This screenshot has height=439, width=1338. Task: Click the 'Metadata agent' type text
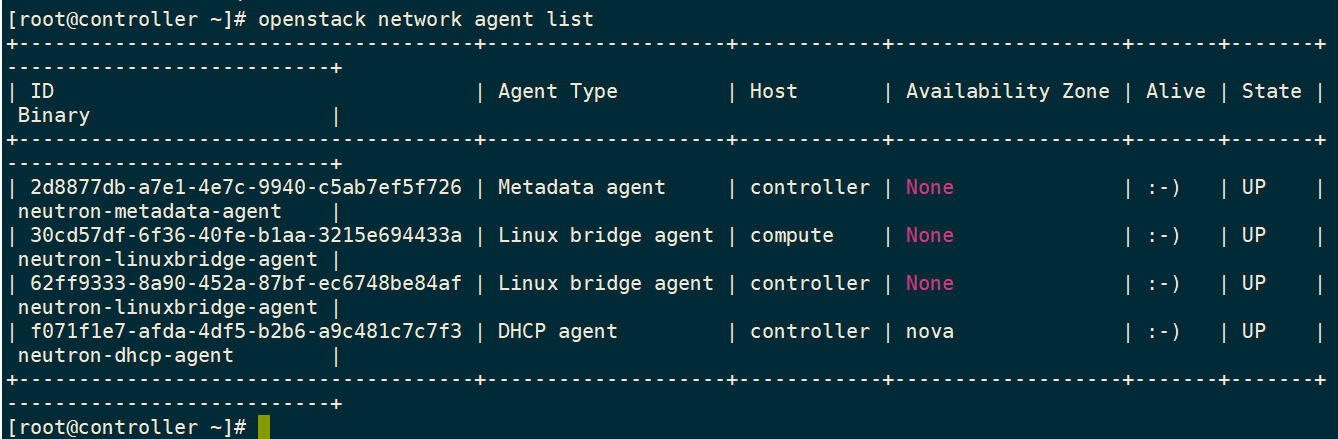[582, 187]
